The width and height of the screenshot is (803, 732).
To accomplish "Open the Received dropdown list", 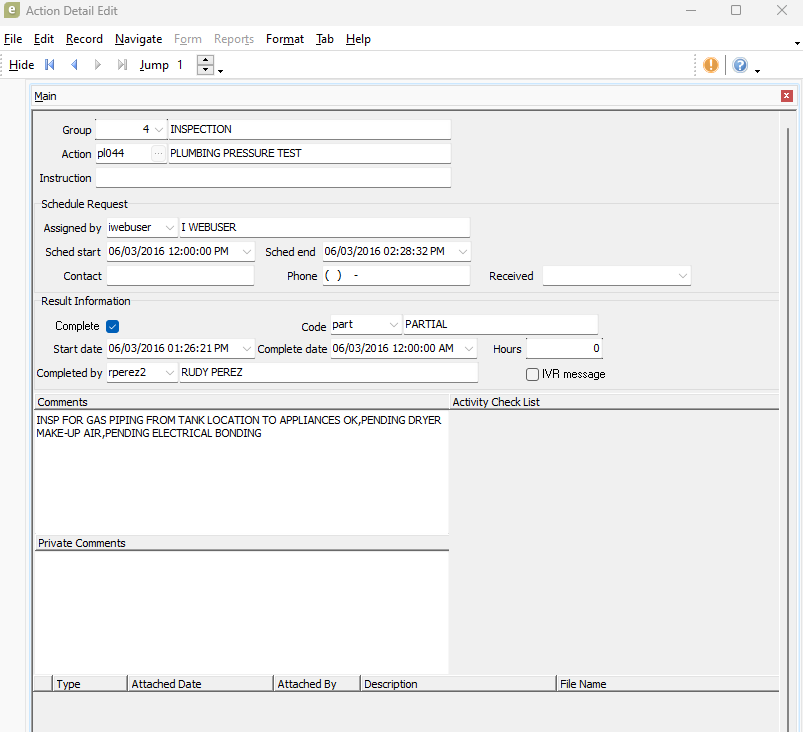I will (x=683, y=276).
